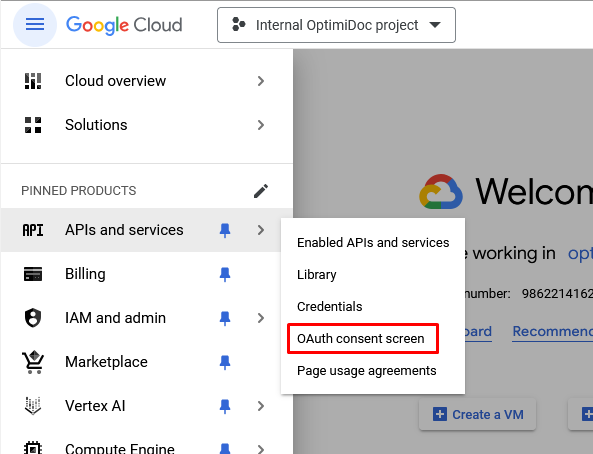The image size is (593, 454).
Task: Select OAuth consent screen menu item
Action: click(361, 339)
